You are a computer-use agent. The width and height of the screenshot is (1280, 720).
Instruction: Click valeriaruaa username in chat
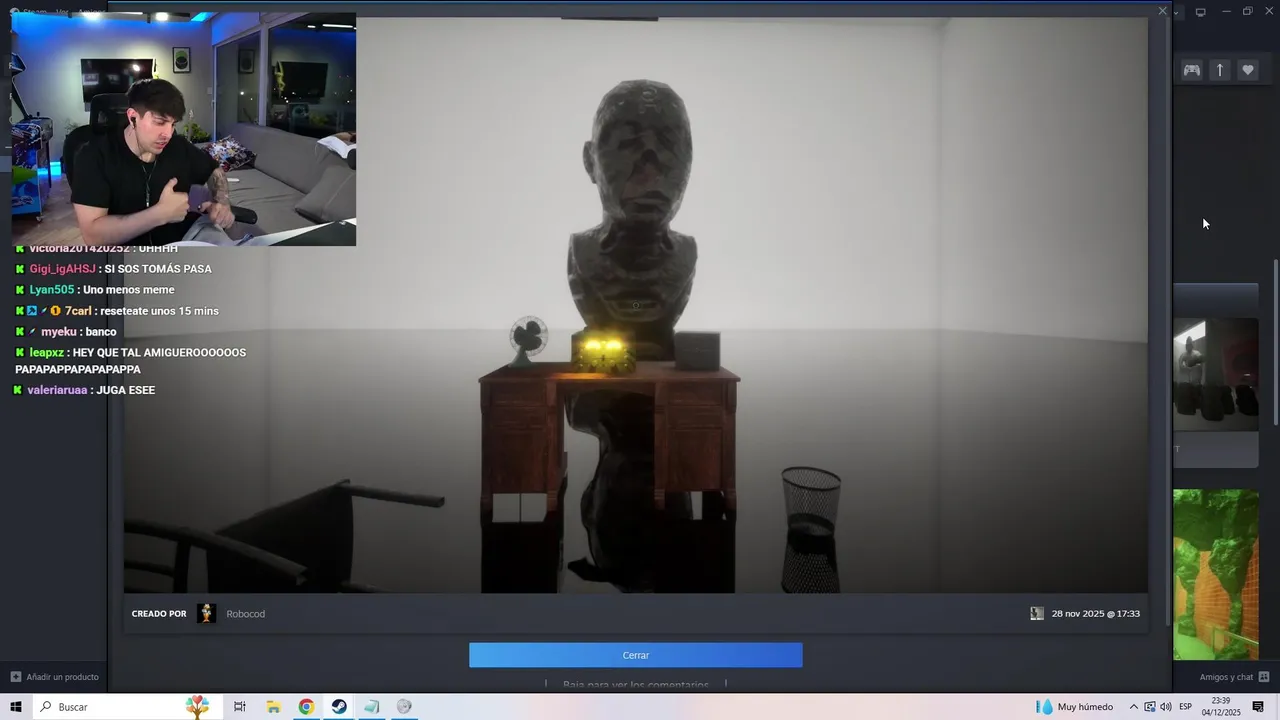point(58,390)
